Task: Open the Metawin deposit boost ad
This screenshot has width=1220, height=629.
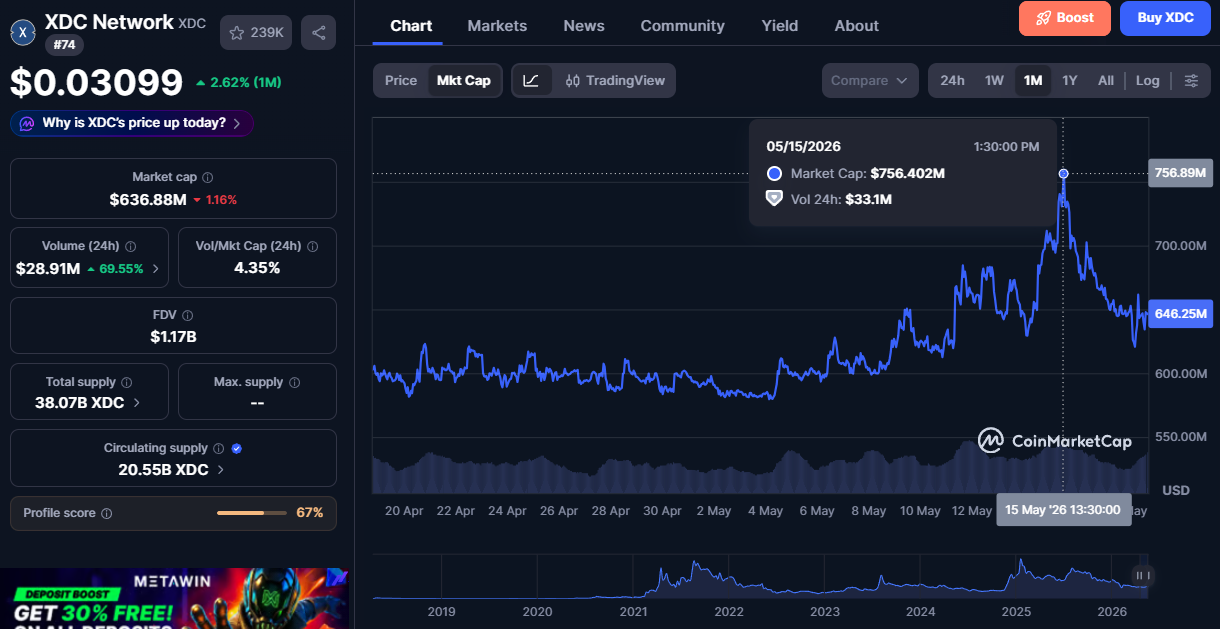Action: pyautogui.click(x=174, y=598)
